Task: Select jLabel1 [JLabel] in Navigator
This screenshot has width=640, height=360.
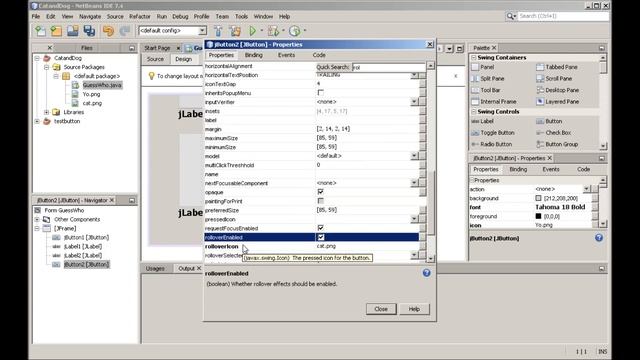Action: point(83,246)
